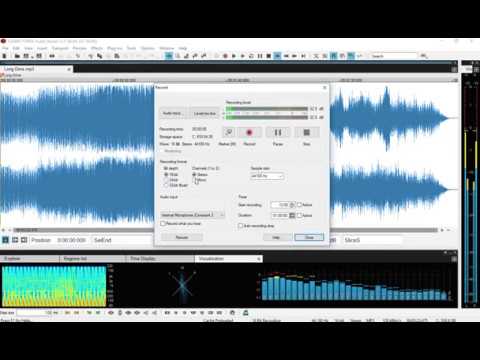Click the Stop icon in the main transport toolbar

[269, 56]
